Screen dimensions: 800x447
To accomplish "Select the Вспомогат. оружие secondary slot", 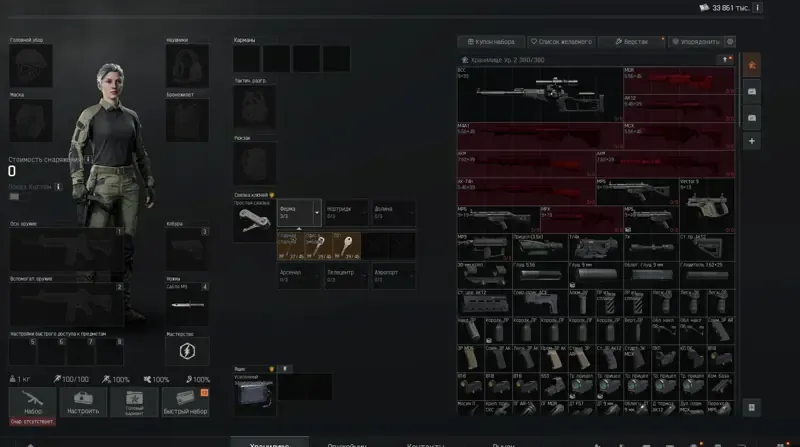I will click(x=66, y=304).
